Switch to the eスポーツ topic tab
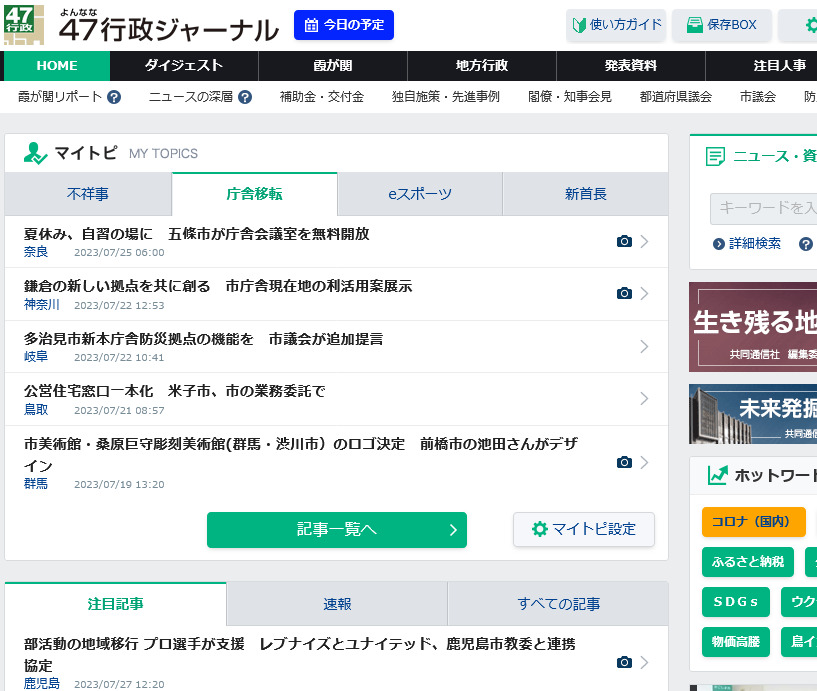Image resolution: width=817 pixels, height=691 pixels. click(x=419, y=193)
